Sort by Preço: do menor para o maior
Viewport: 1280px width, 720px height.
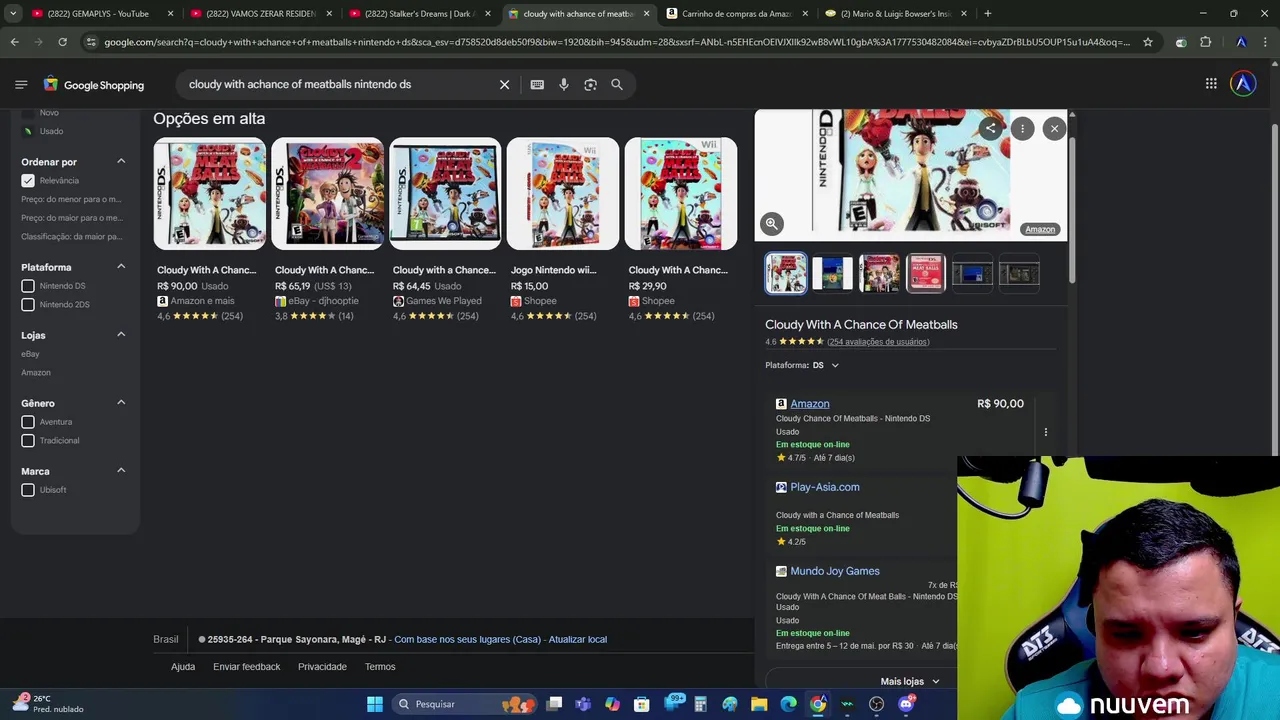coord(71,199)
